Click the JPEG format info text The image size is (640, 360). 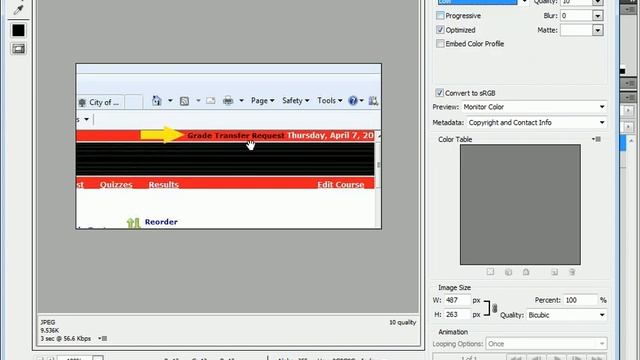click(48, 322)
